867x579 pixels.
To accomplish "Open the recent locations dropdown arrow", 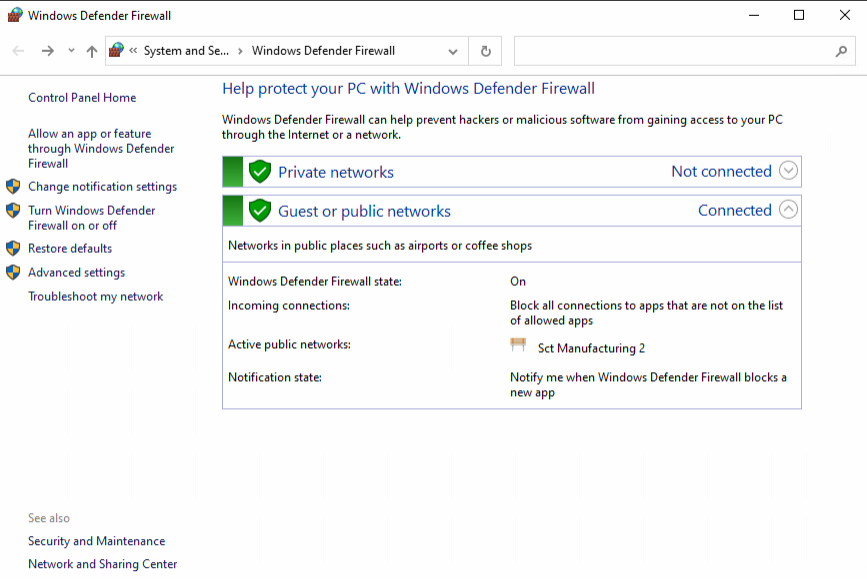I will [x=71, y=50].
